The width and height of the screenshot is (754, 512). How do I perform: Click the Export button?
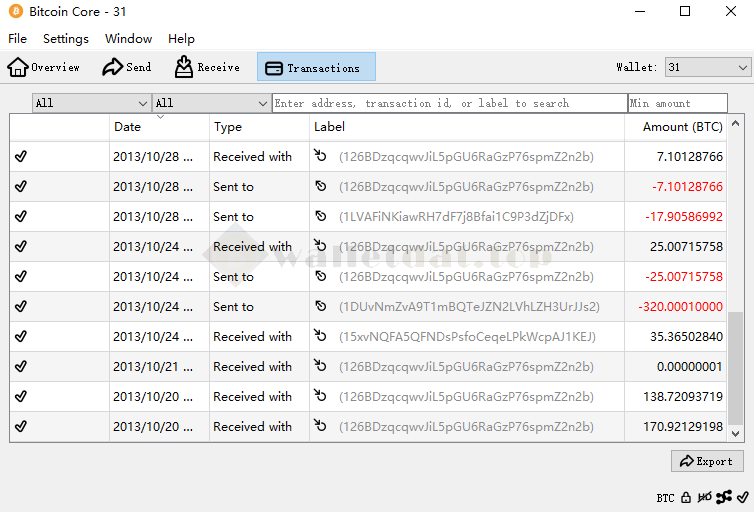(x=707, y=461)
